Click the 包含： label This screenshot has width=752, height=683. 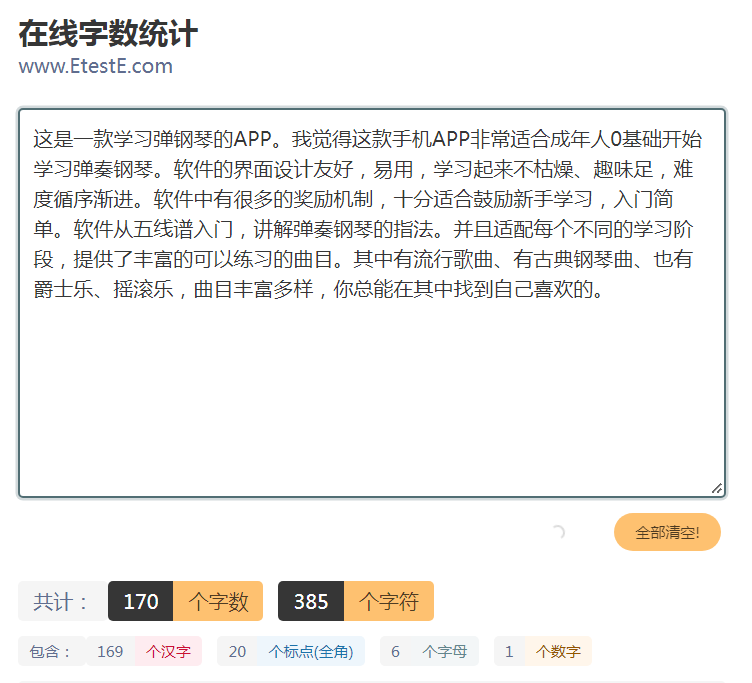click(x=52, y=651)
